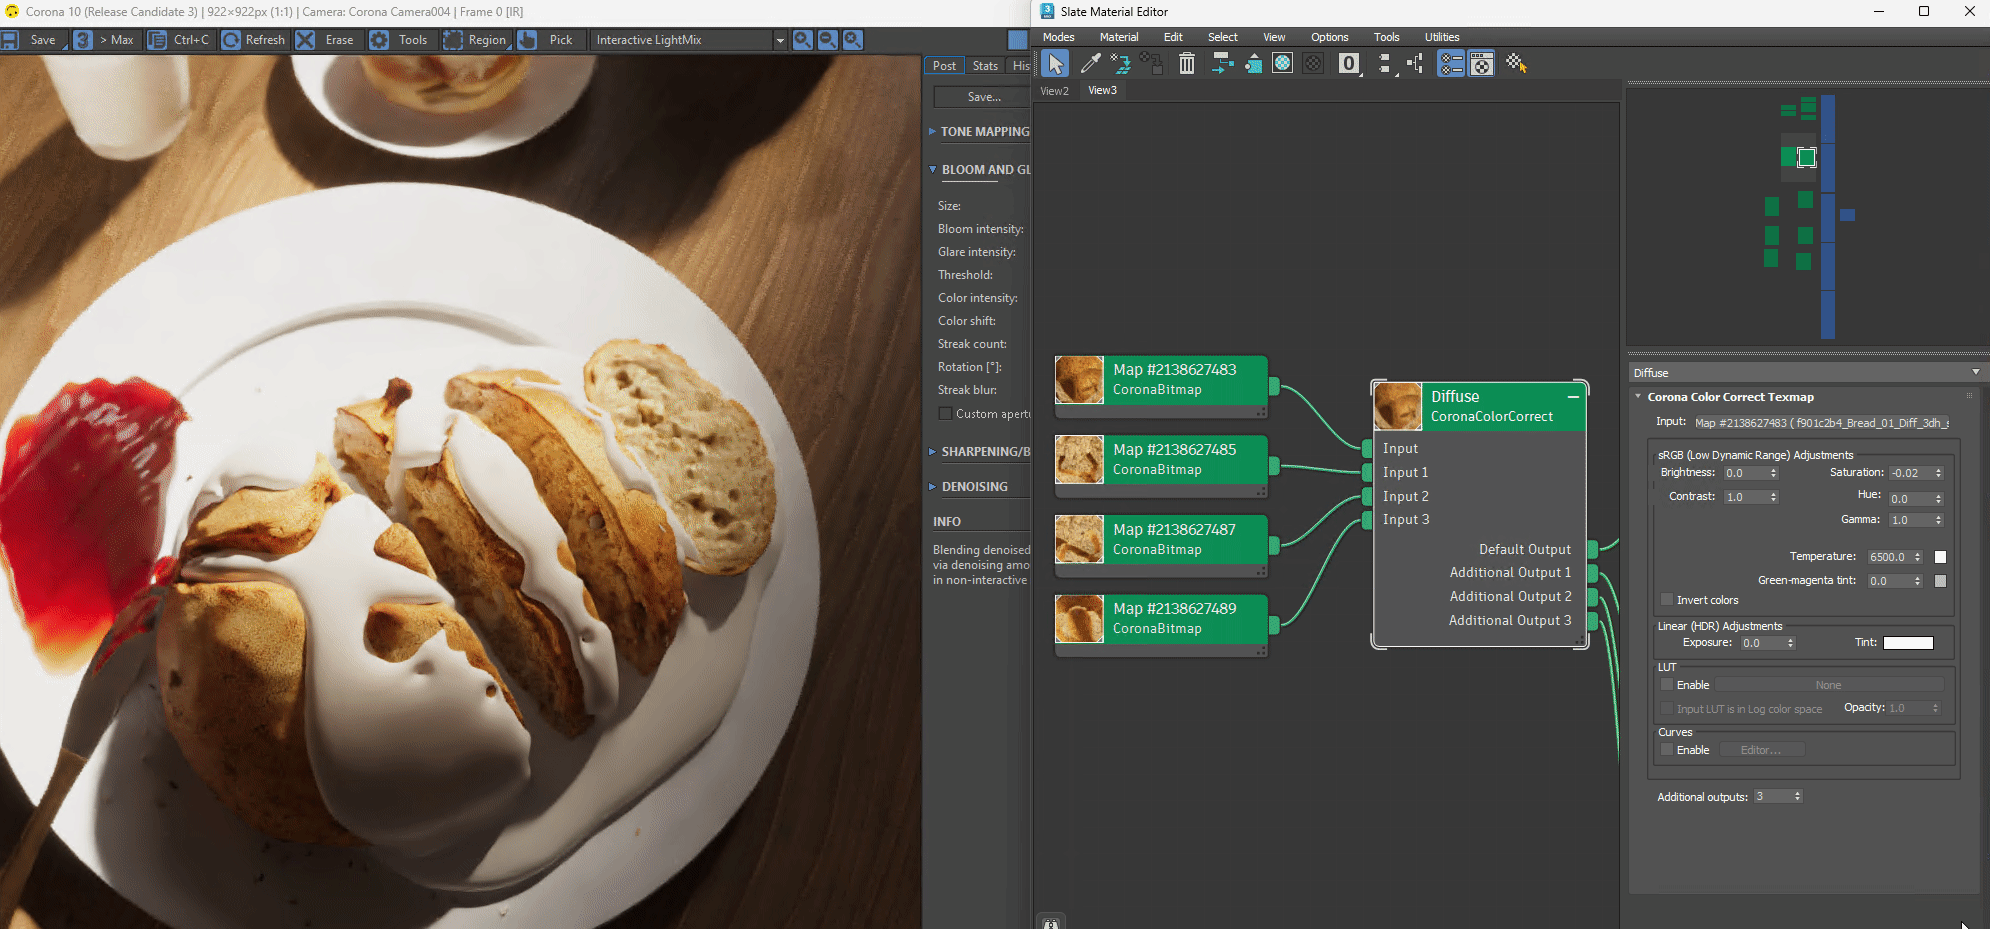
Task: Toggle the Custom aperture checkbox
Action: (945, 414)
